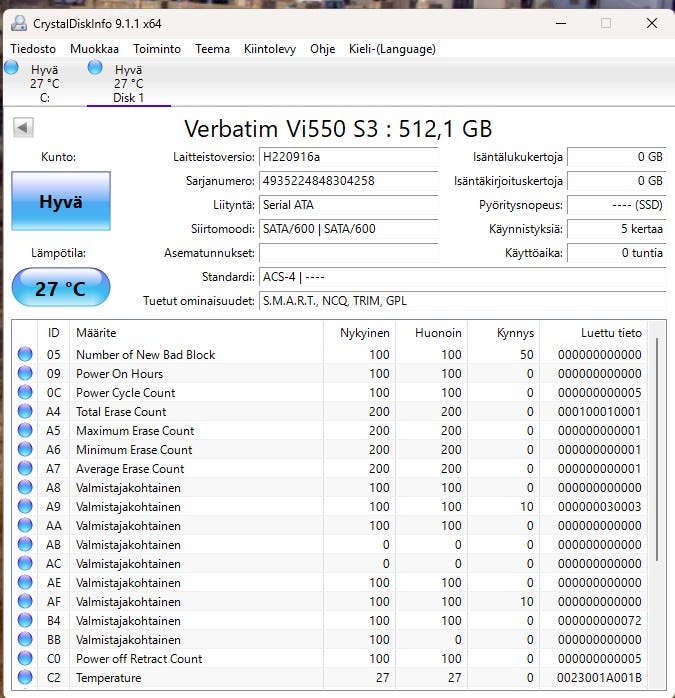Click the Luettu tieto column header
The height and width of the screenshot is (698, 675).
tap(594, 333)
